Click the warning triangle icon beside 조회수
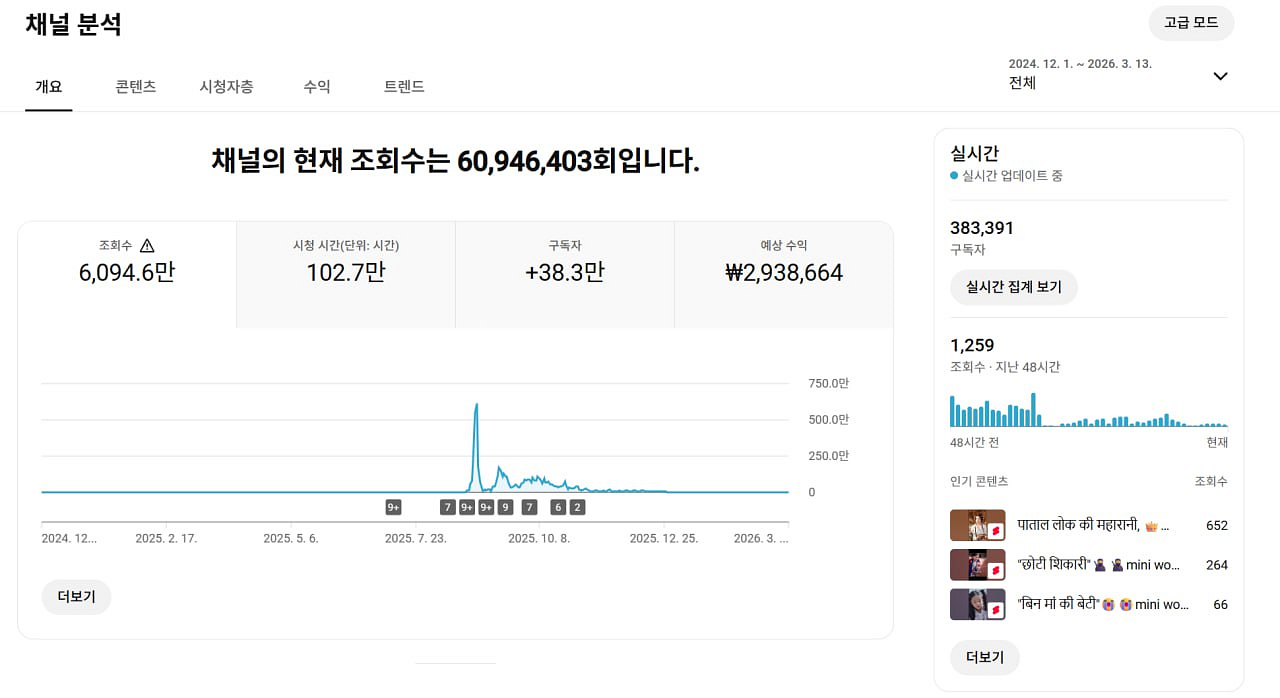1280x698 pixels. tap(147, 246)
